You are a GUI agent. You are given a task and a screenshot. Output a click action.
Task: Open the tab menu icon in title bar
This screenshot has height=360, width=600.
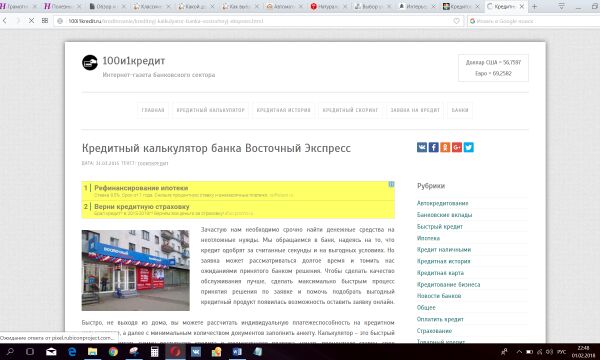(561, 7)
